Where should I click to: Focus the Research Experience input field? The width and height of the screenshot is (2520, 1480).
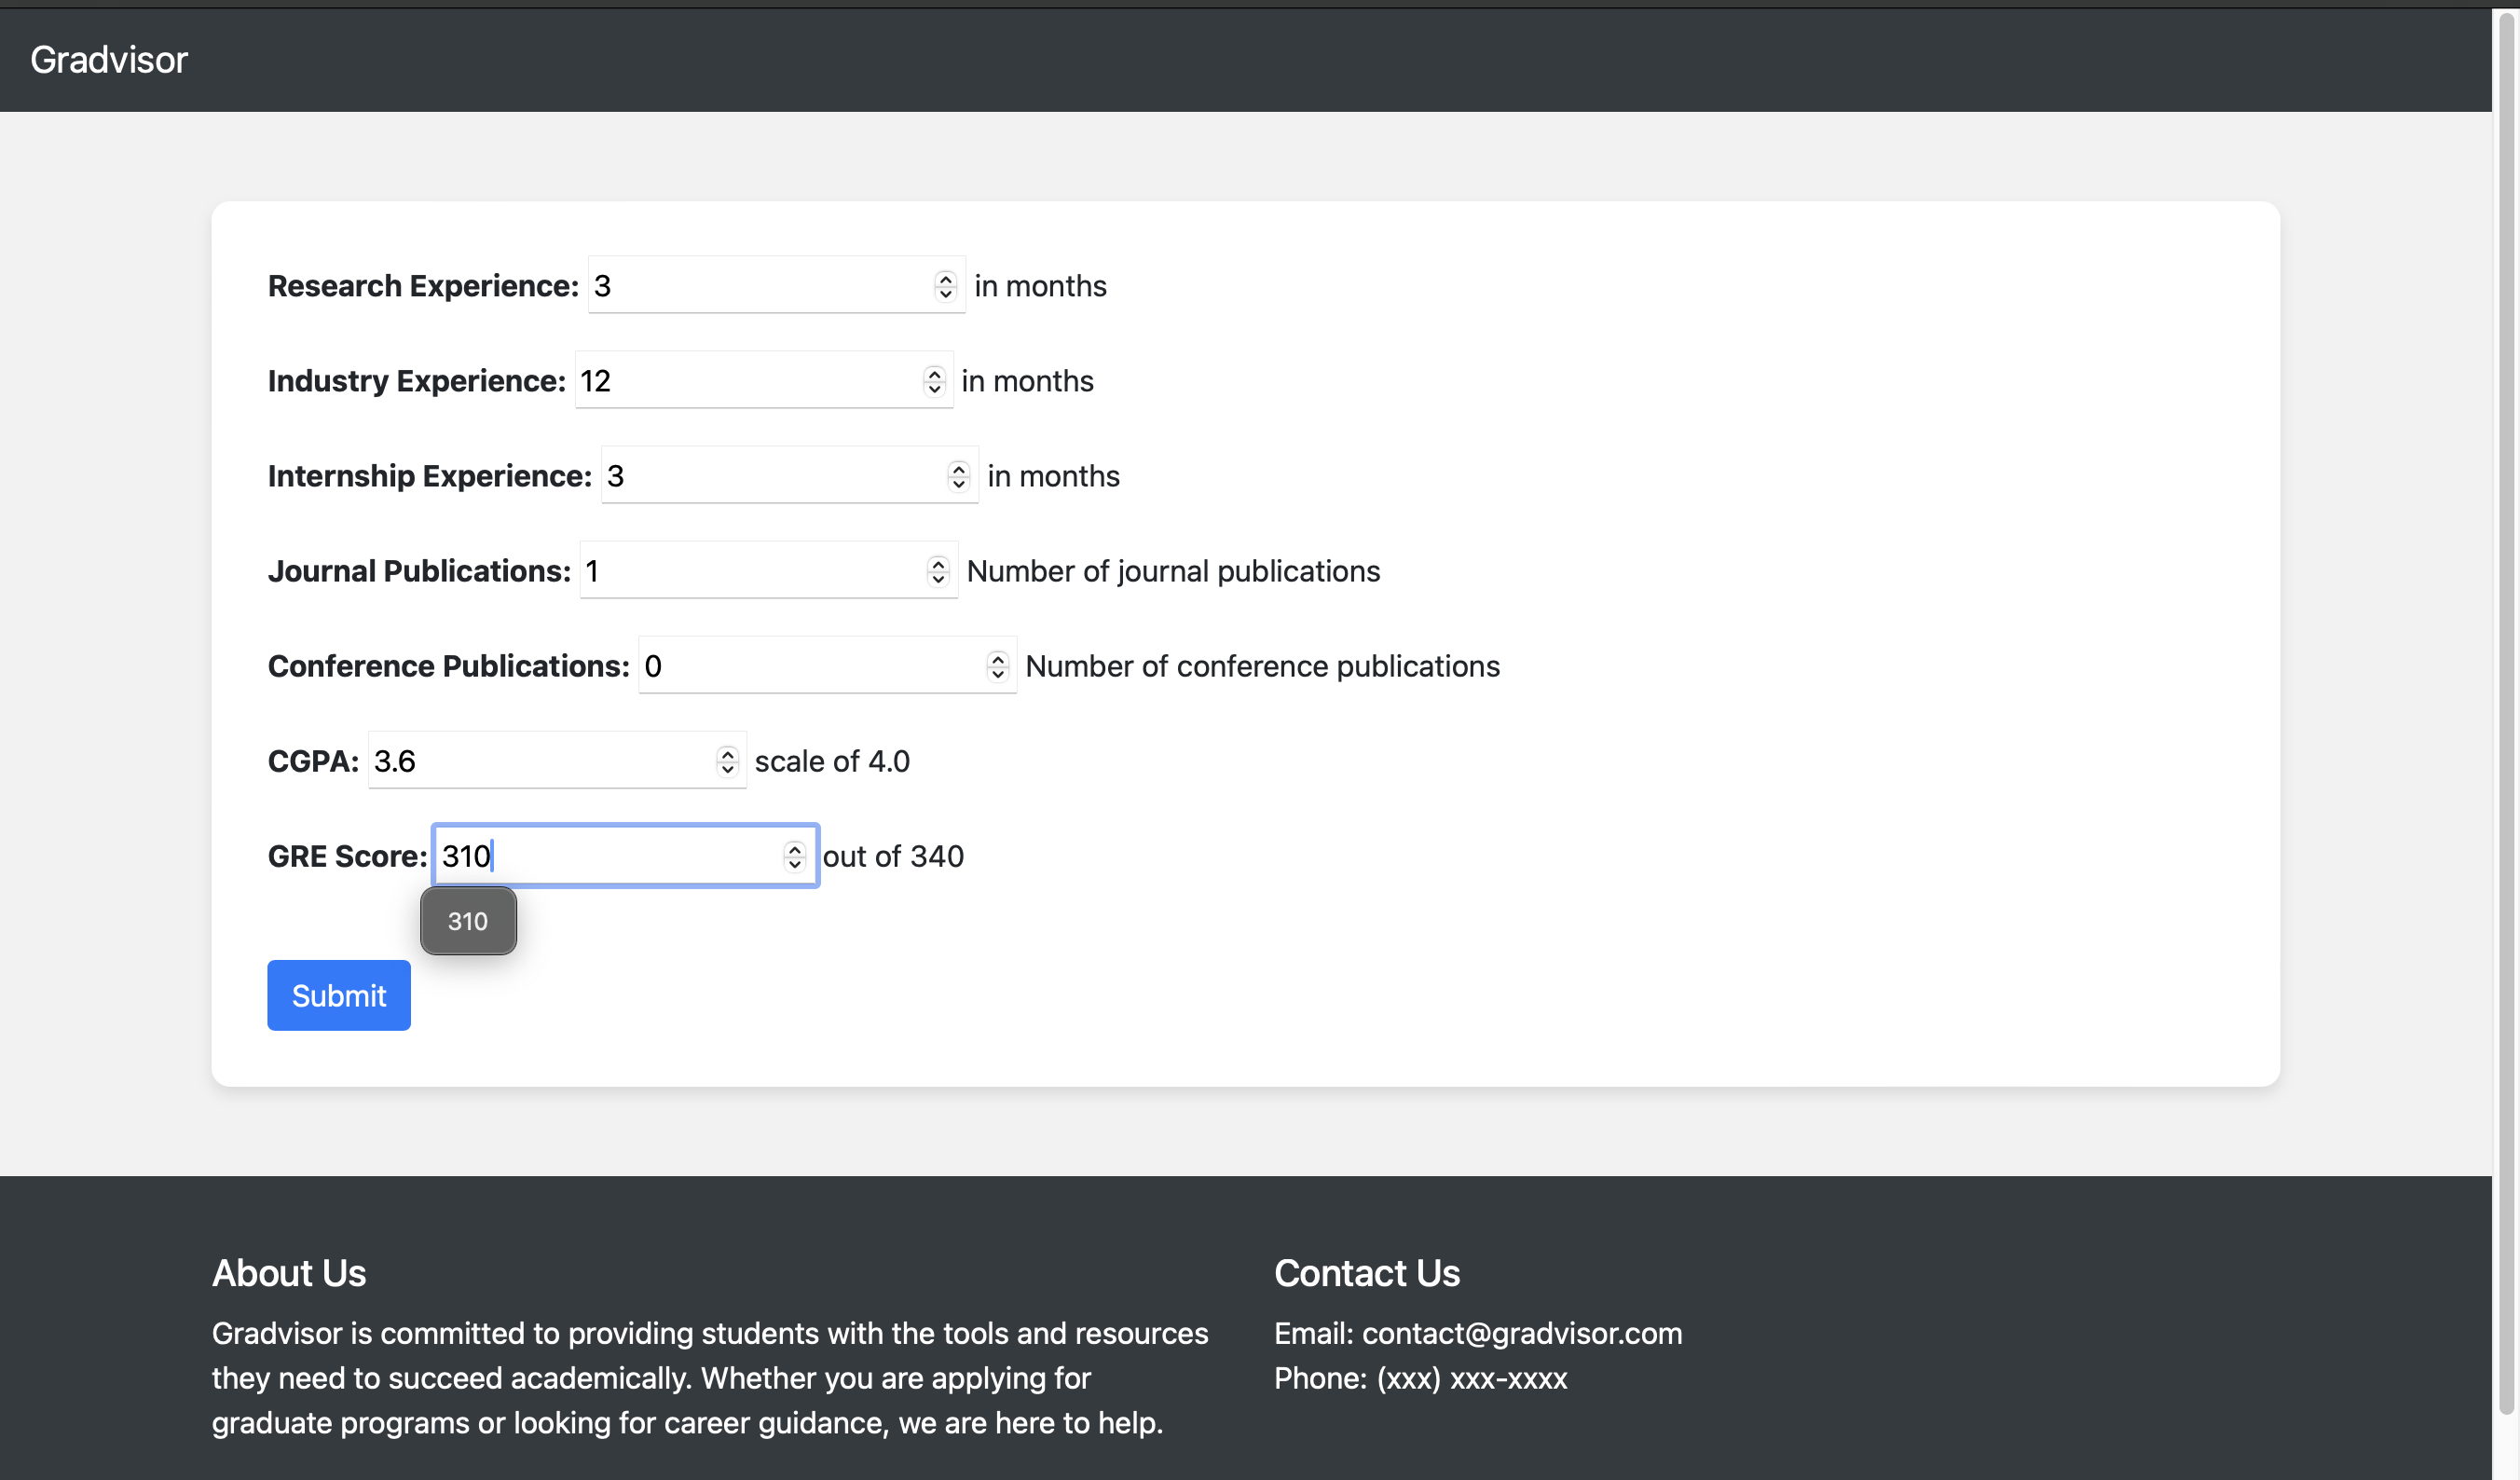click(x=776, y=285)
